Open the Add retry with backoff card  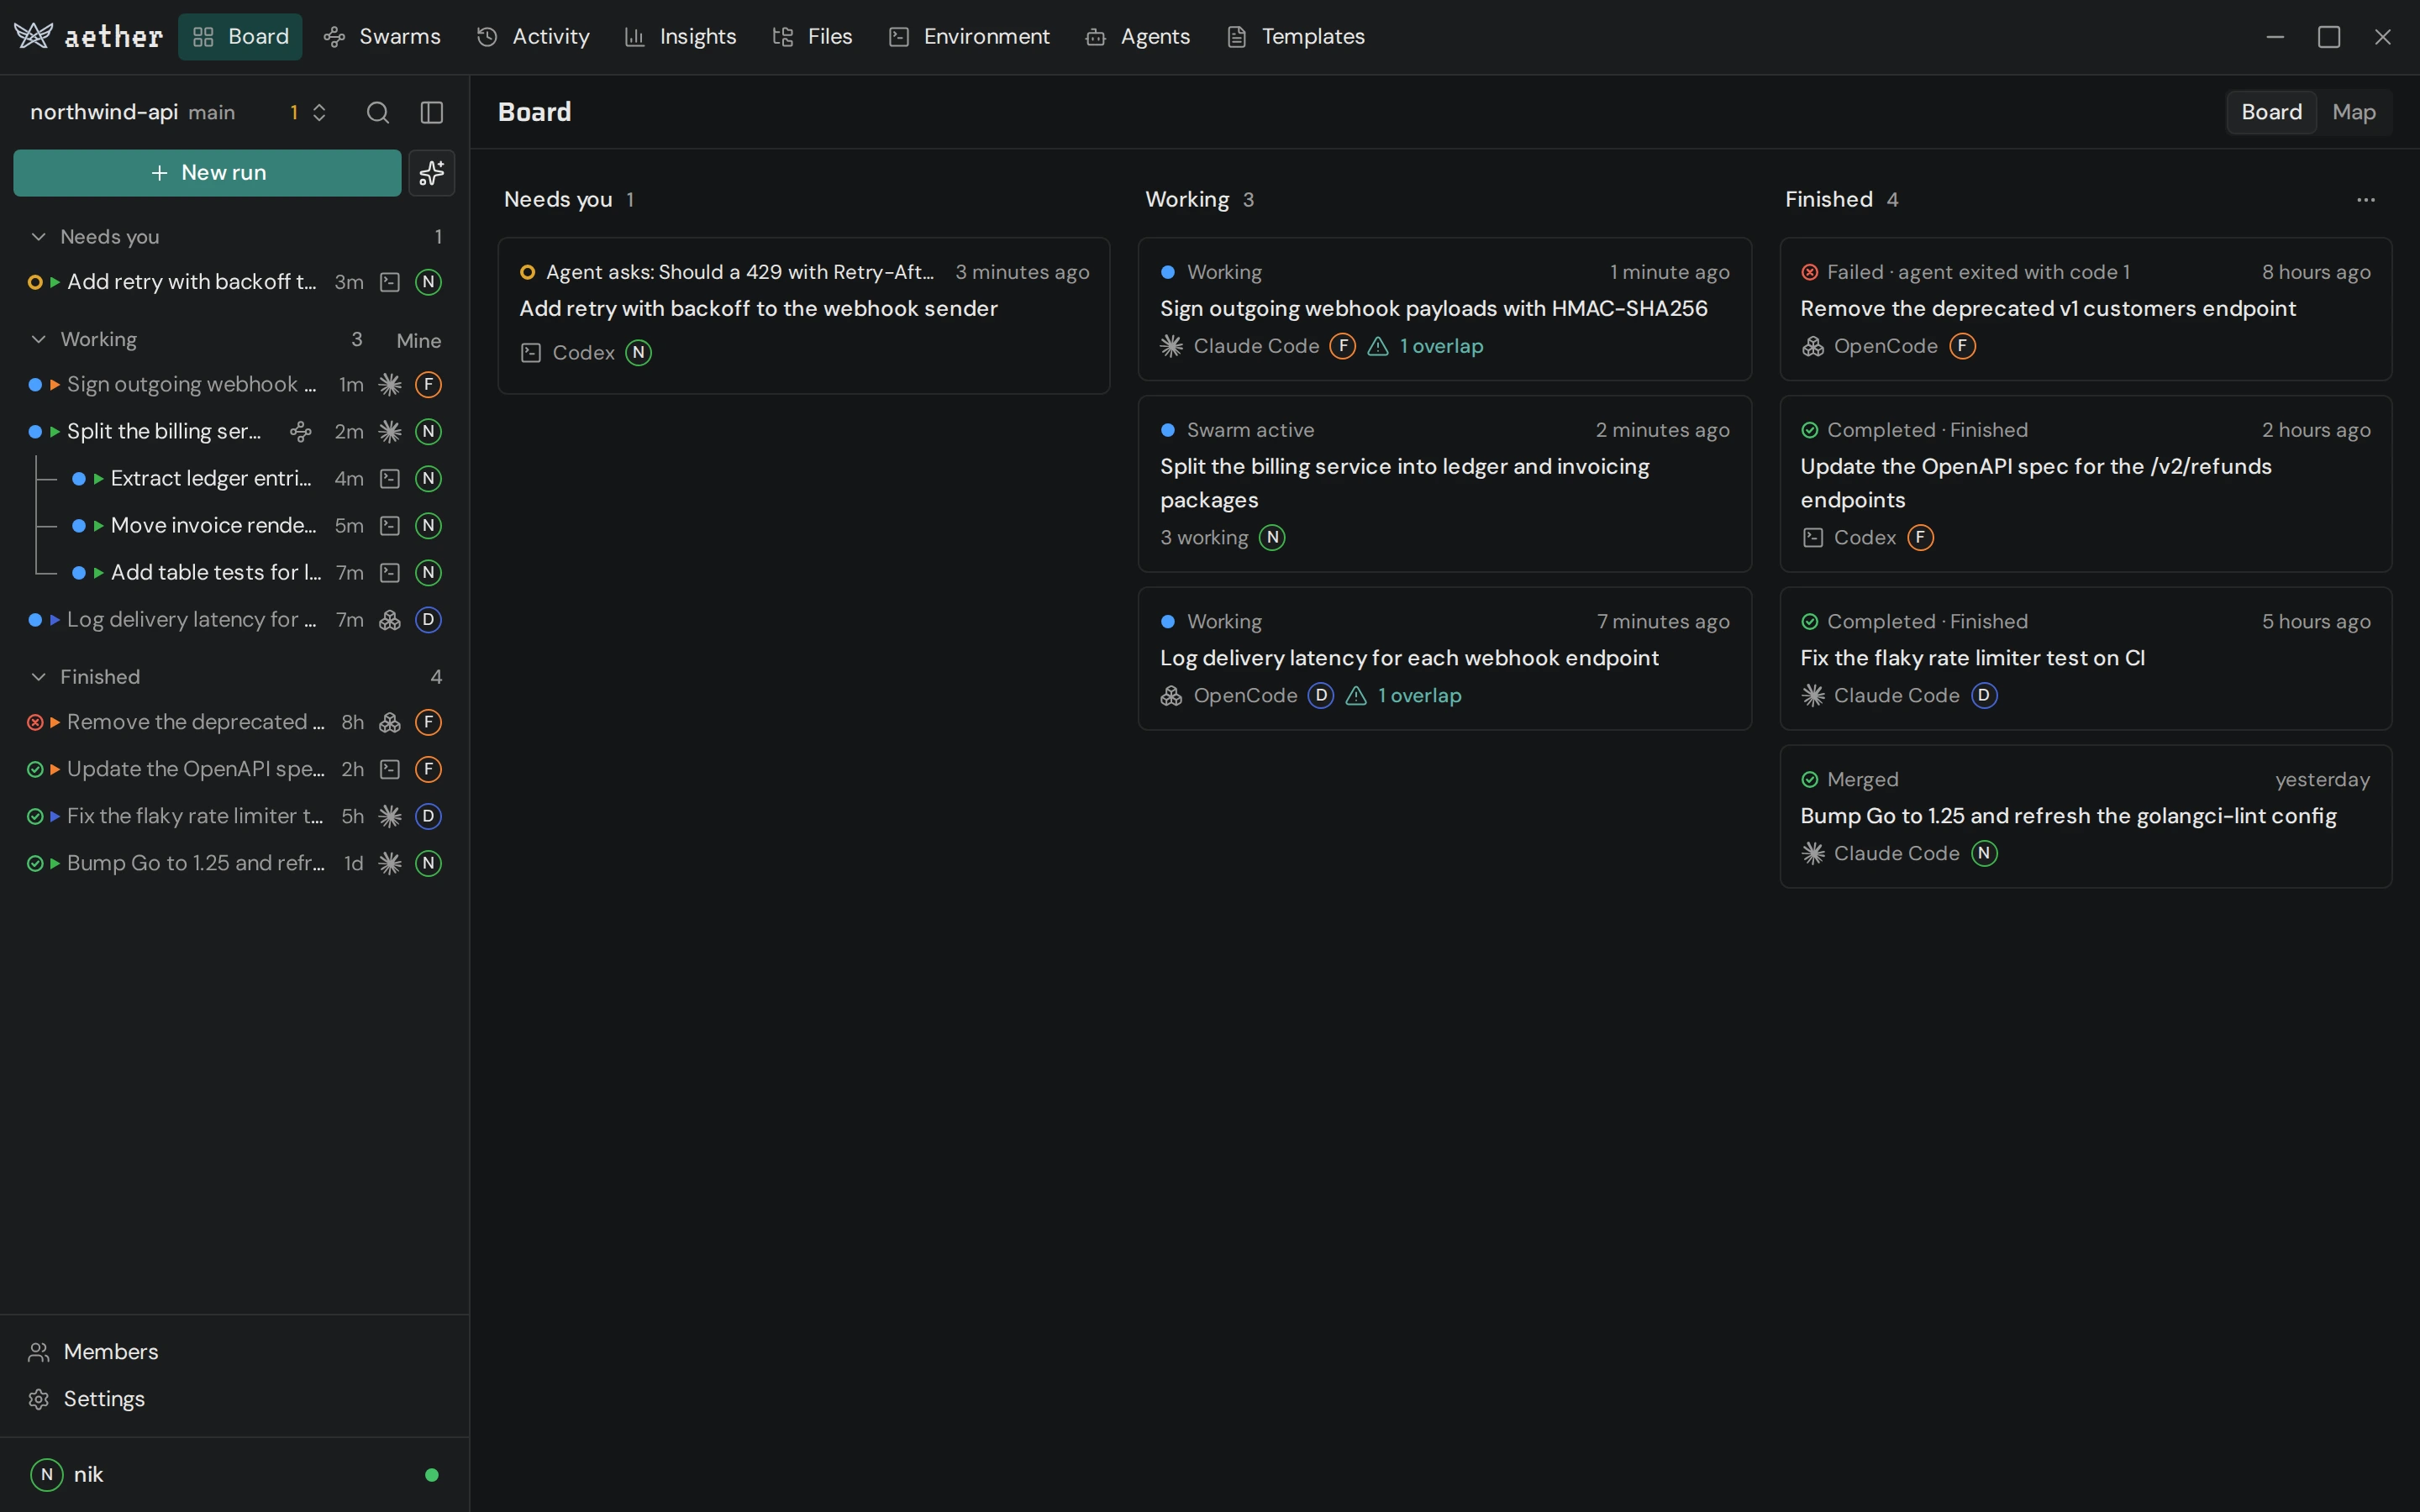click(804, 315)
